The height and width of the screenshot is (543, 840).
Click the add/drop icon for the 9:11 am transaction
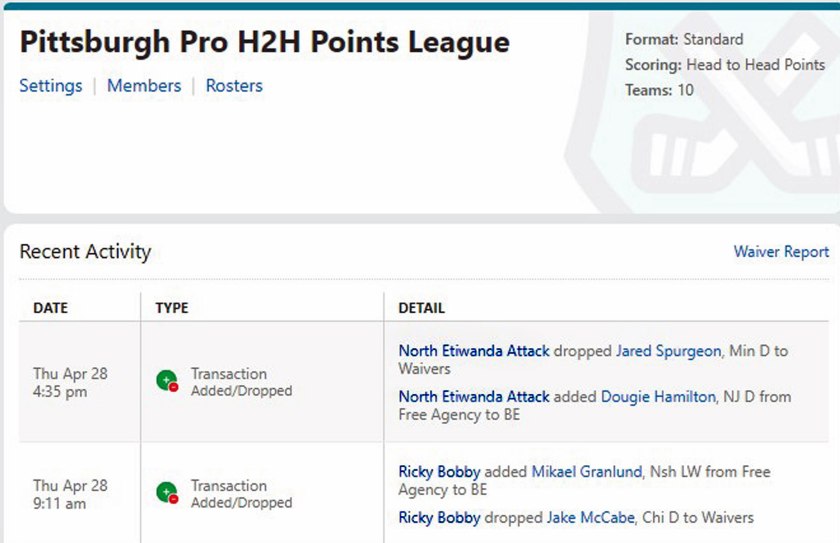167,493
